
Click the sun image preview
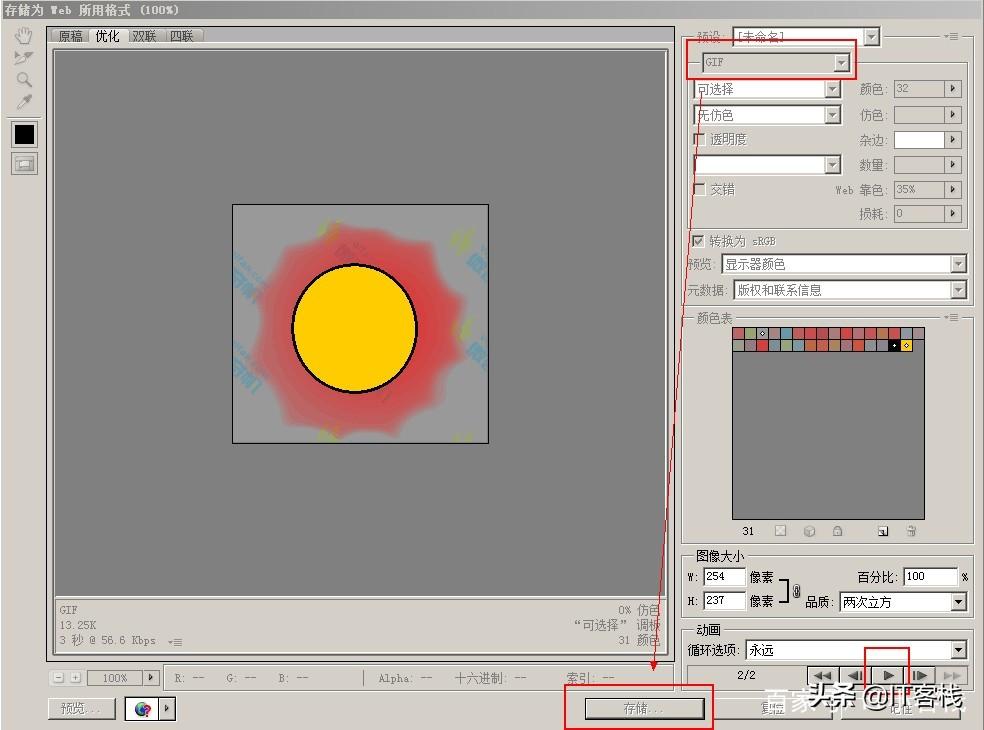click(x=360, y=324)
